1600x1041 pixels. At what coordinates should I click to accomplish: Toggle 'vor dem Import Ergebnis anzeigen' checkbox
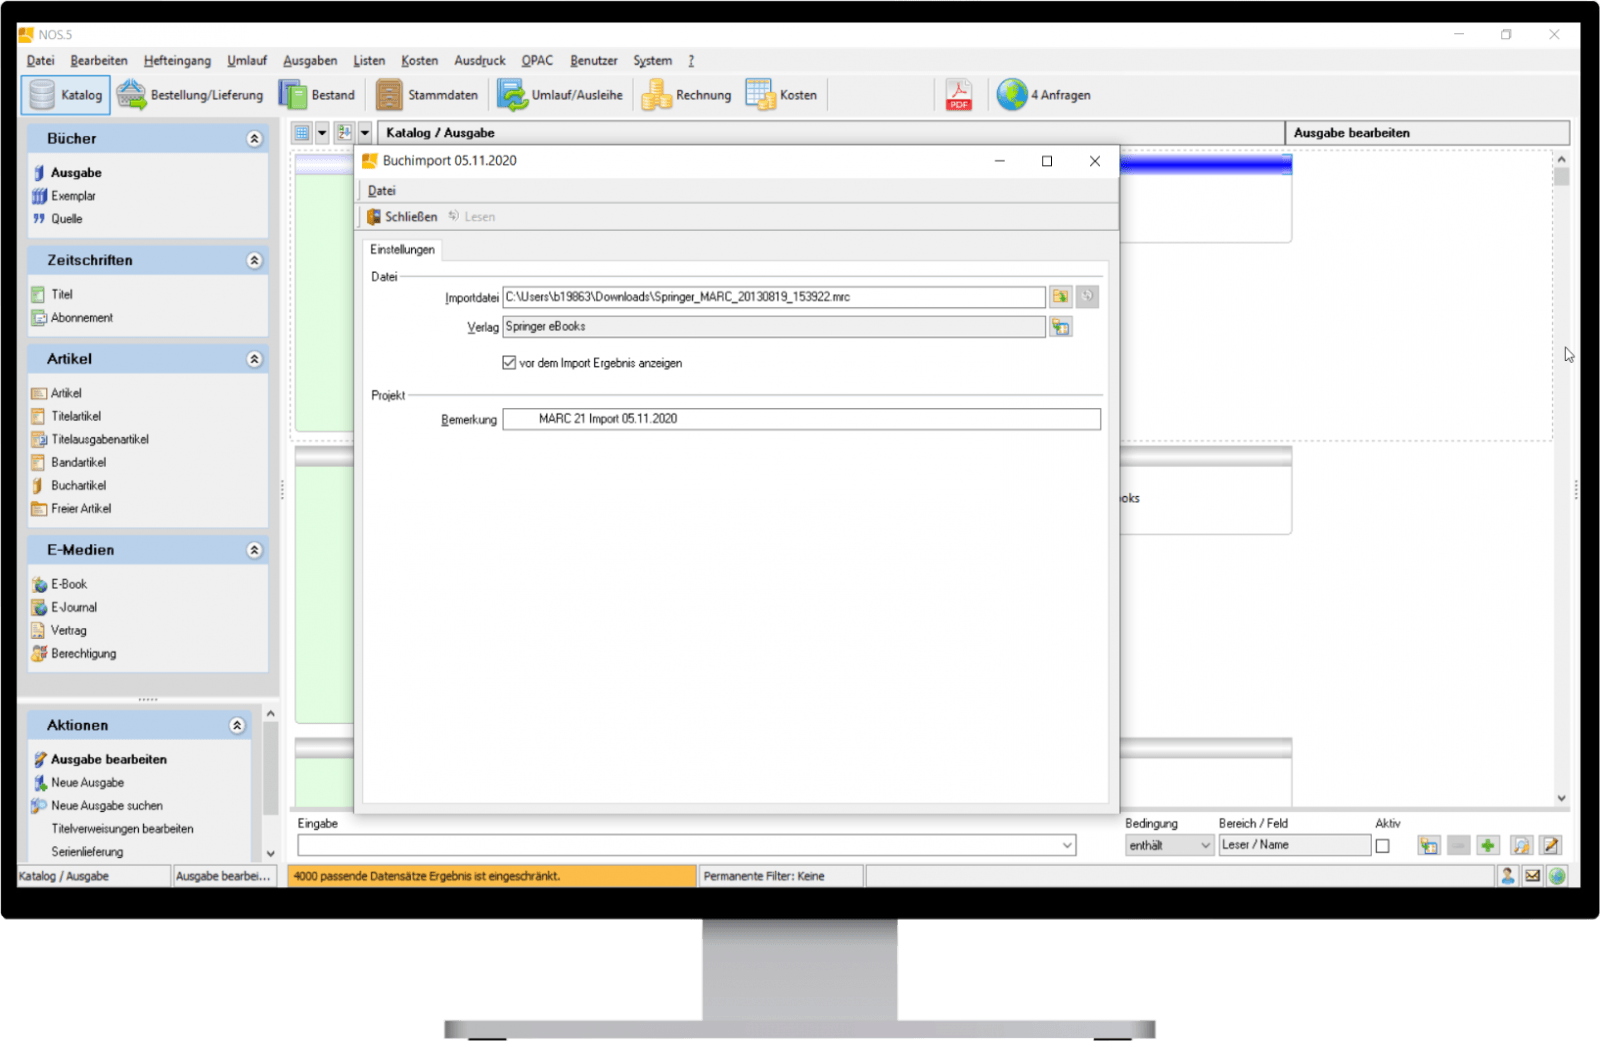[x=509, y=363]
